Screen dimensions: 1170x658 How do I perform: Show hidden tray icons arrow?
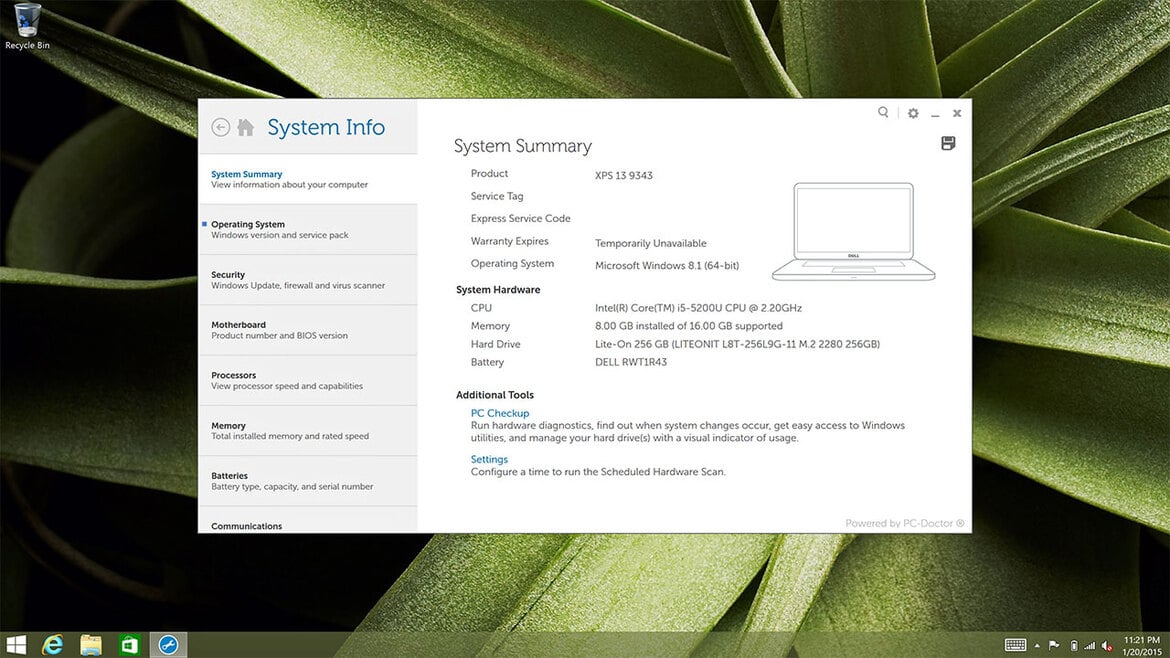point(1037,646)
